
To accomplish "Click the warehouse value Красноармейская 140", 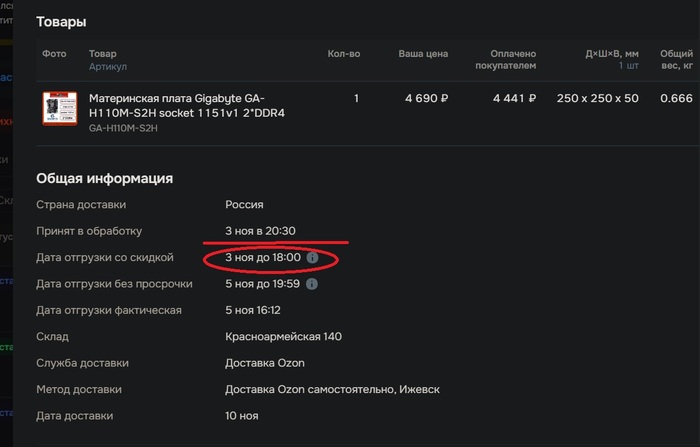I will 283,337.
